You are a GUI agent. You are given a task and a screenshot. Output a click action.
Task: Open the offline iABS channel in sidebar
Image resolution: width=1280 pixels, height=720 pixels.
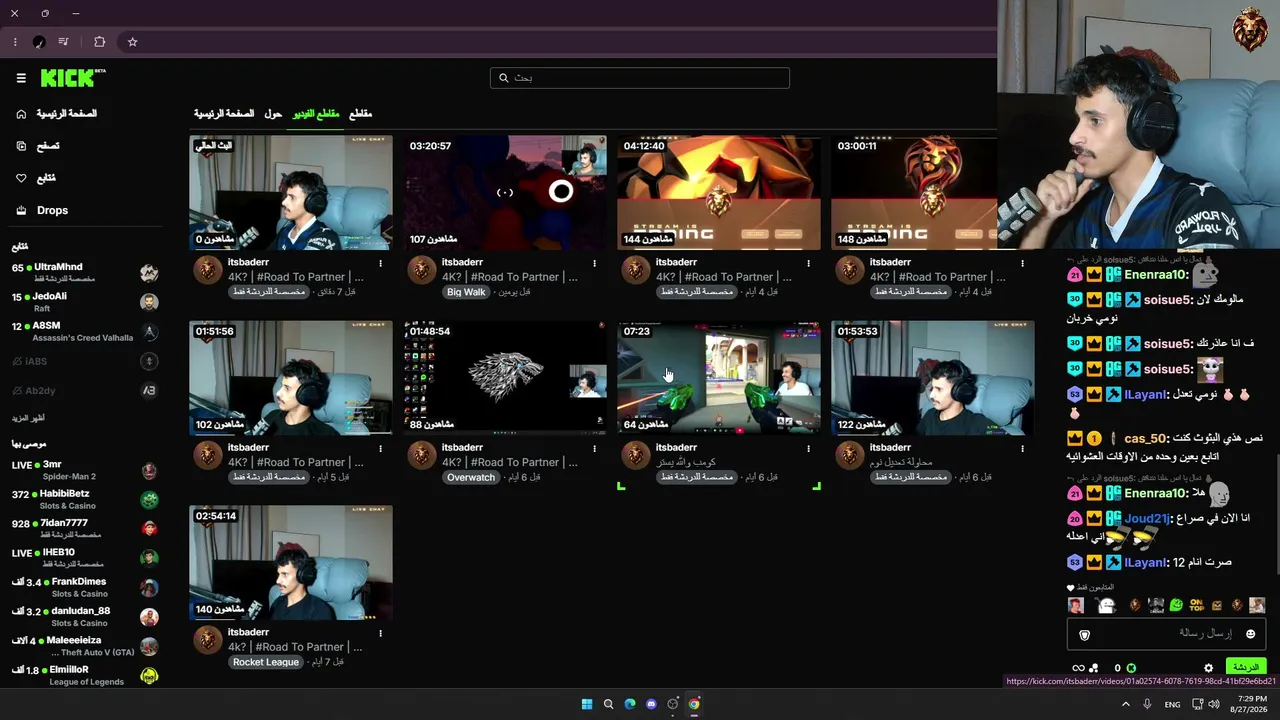click(x=85, y=361)
